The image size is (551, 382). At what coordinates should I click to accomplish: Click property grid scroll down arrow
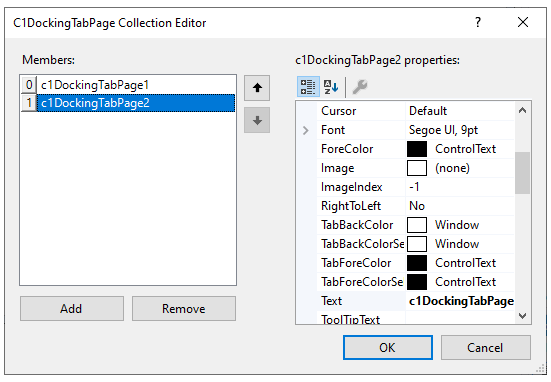[x=523, y=316]
